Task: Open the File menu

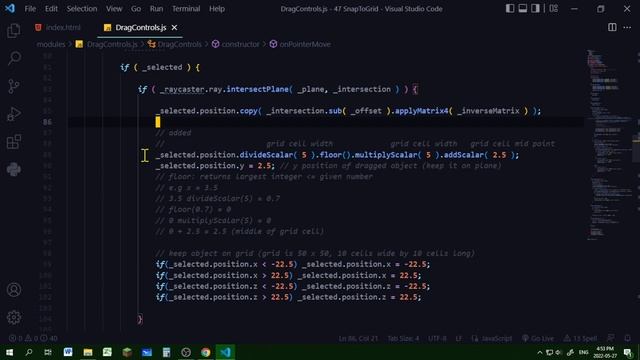Action: click(x=30, y=9)
